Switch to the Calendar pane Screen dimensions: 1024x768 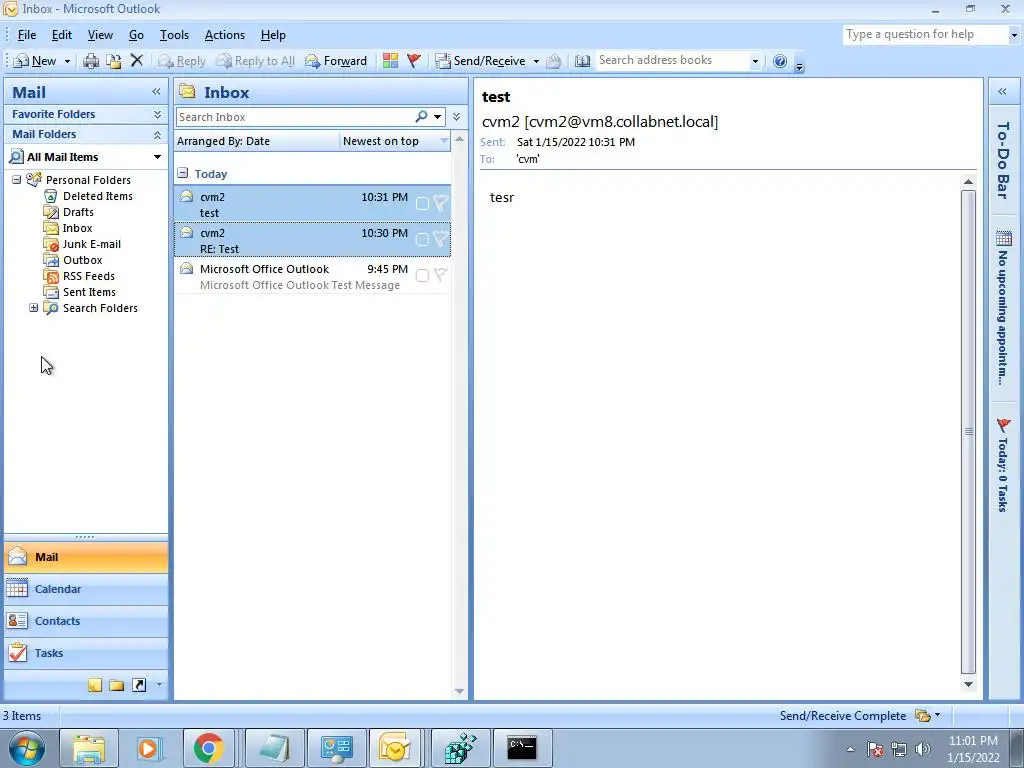[x=86, y=589]
